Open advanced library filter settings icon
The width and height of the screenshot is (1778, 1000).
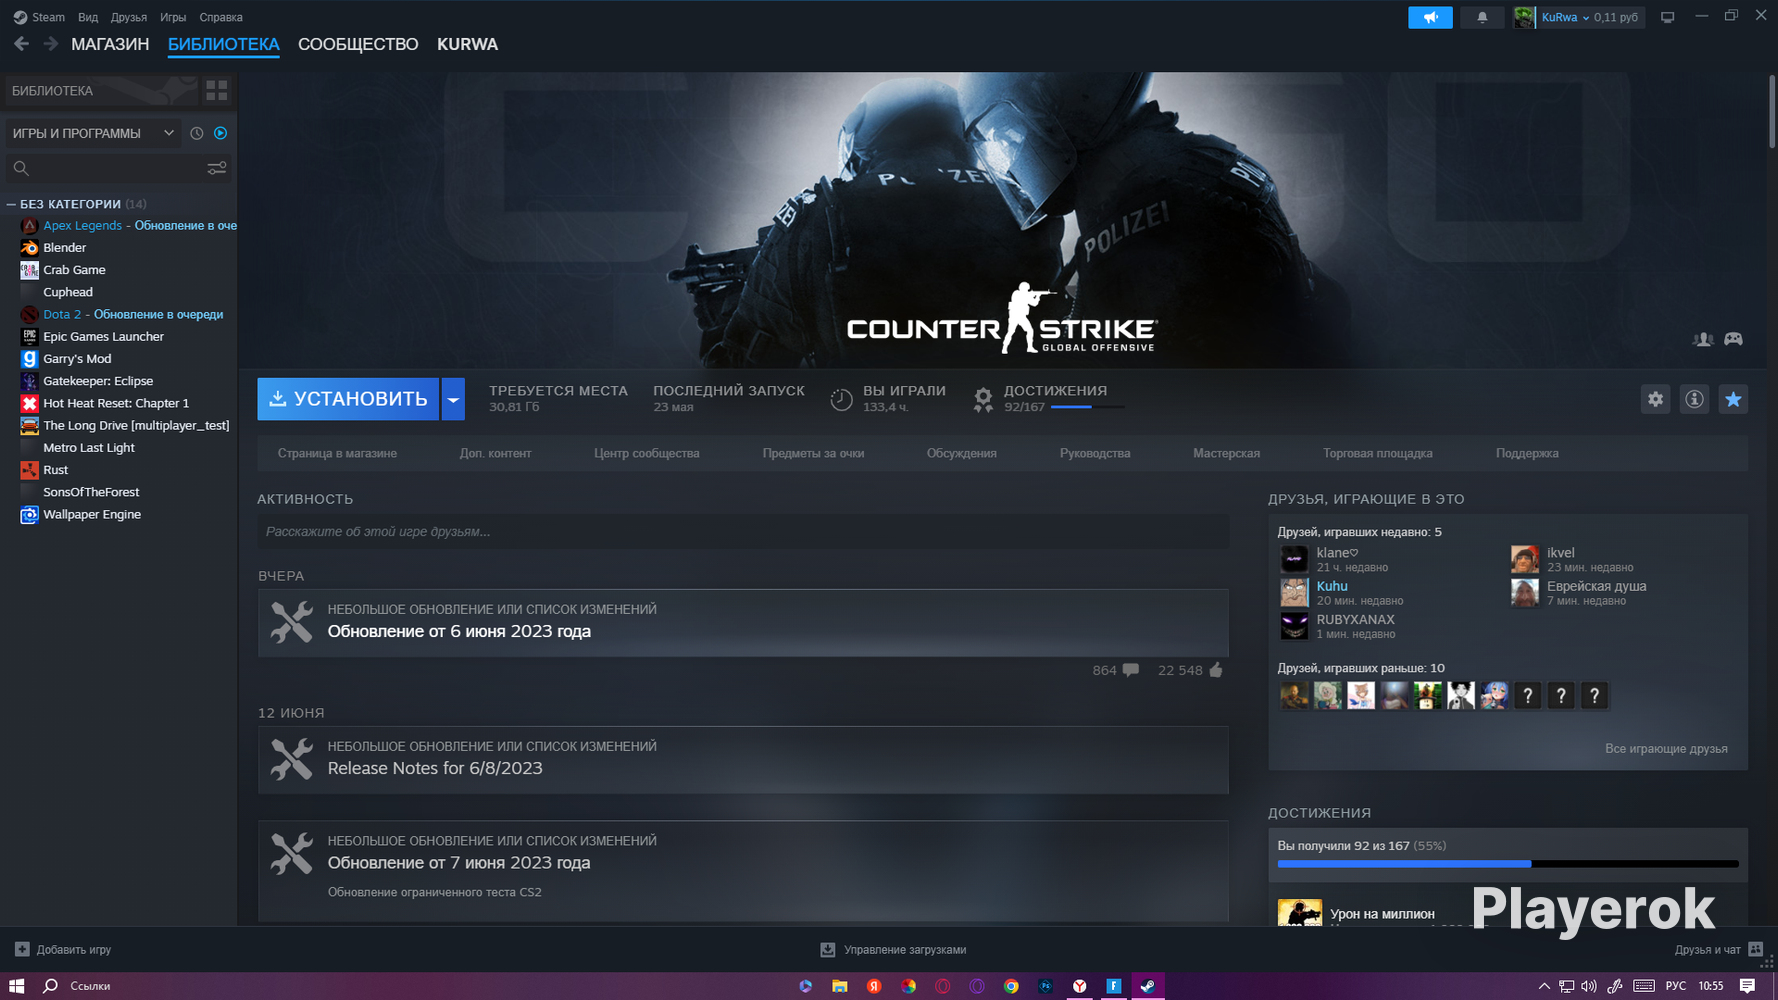(x=217, y=168)
